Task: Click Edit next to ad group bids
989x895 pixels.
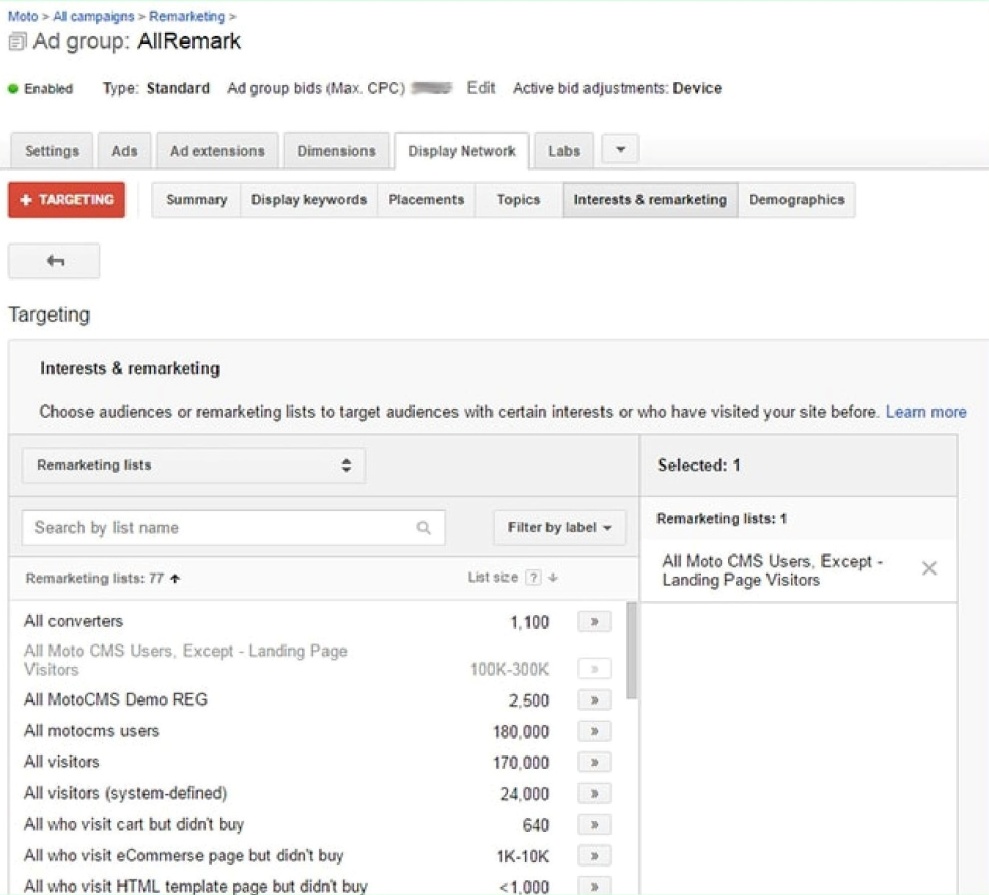Action: coord(481,88)
